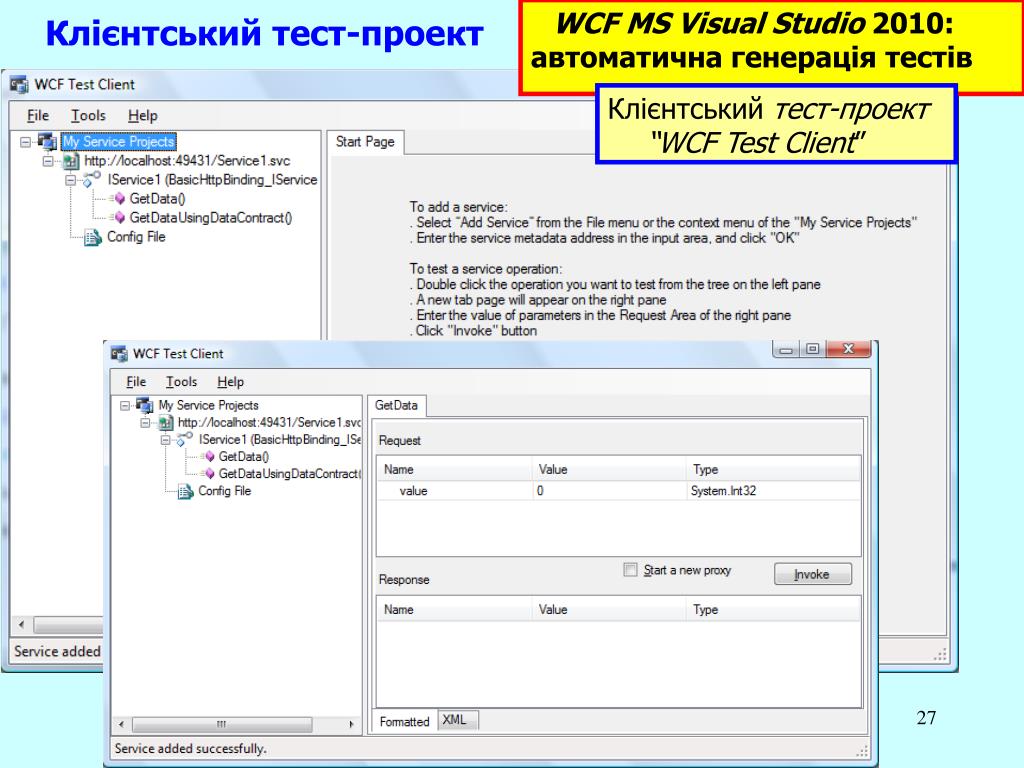Click the Config File icon in back window
Screen dimensions: 1024x768
(93, 237)
